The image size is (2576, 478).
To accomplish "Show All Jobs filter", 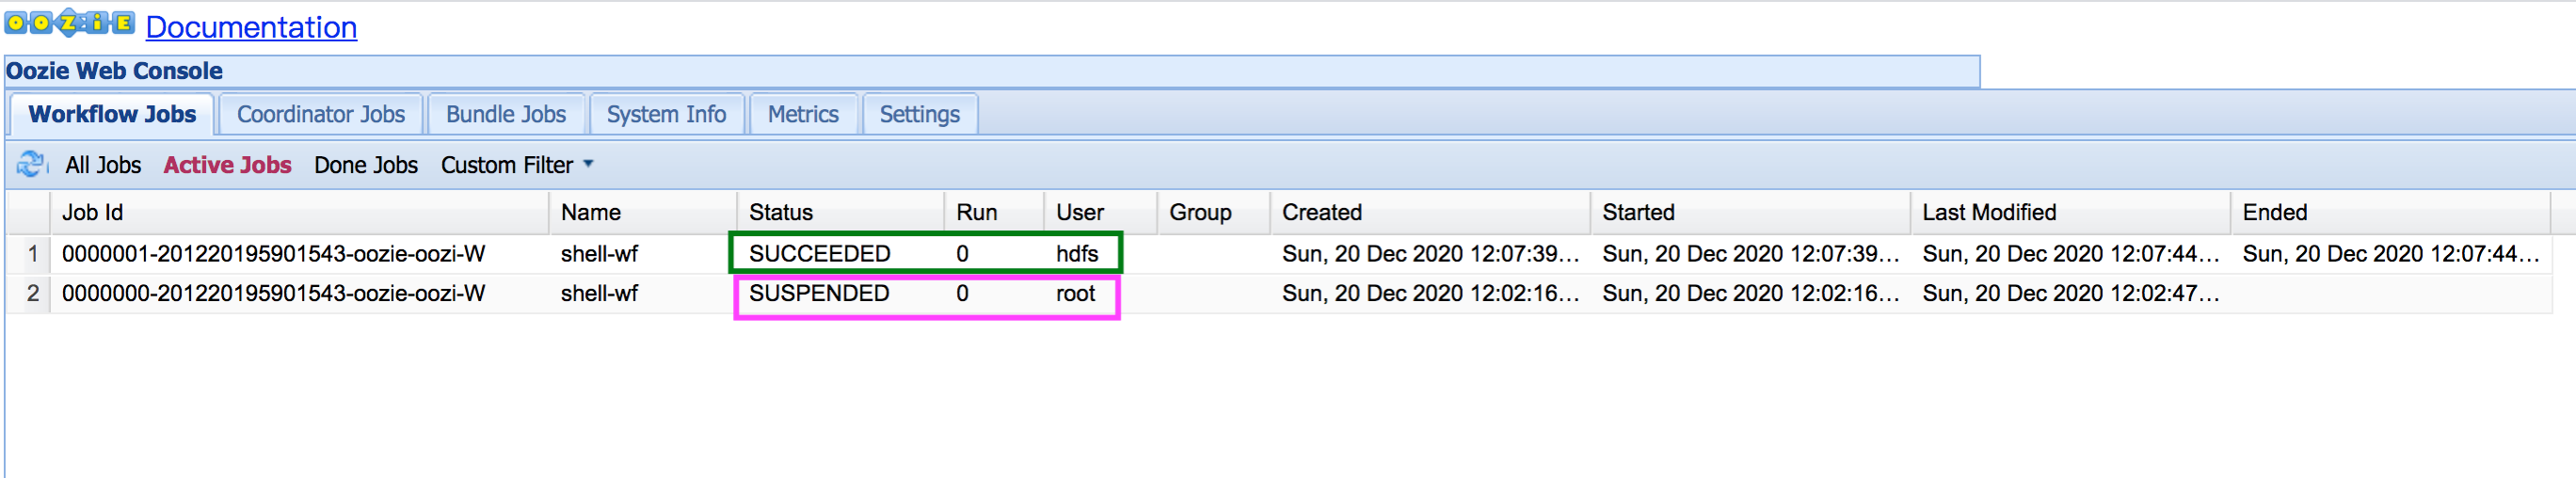I will (103, 165).
